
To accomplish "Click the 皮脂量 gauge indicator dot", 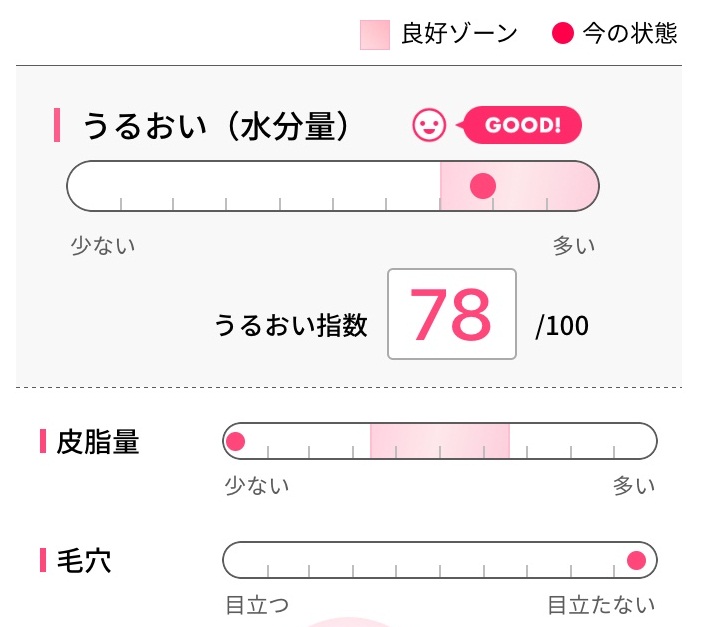I will pyautogui.click(x=236, y=441).
